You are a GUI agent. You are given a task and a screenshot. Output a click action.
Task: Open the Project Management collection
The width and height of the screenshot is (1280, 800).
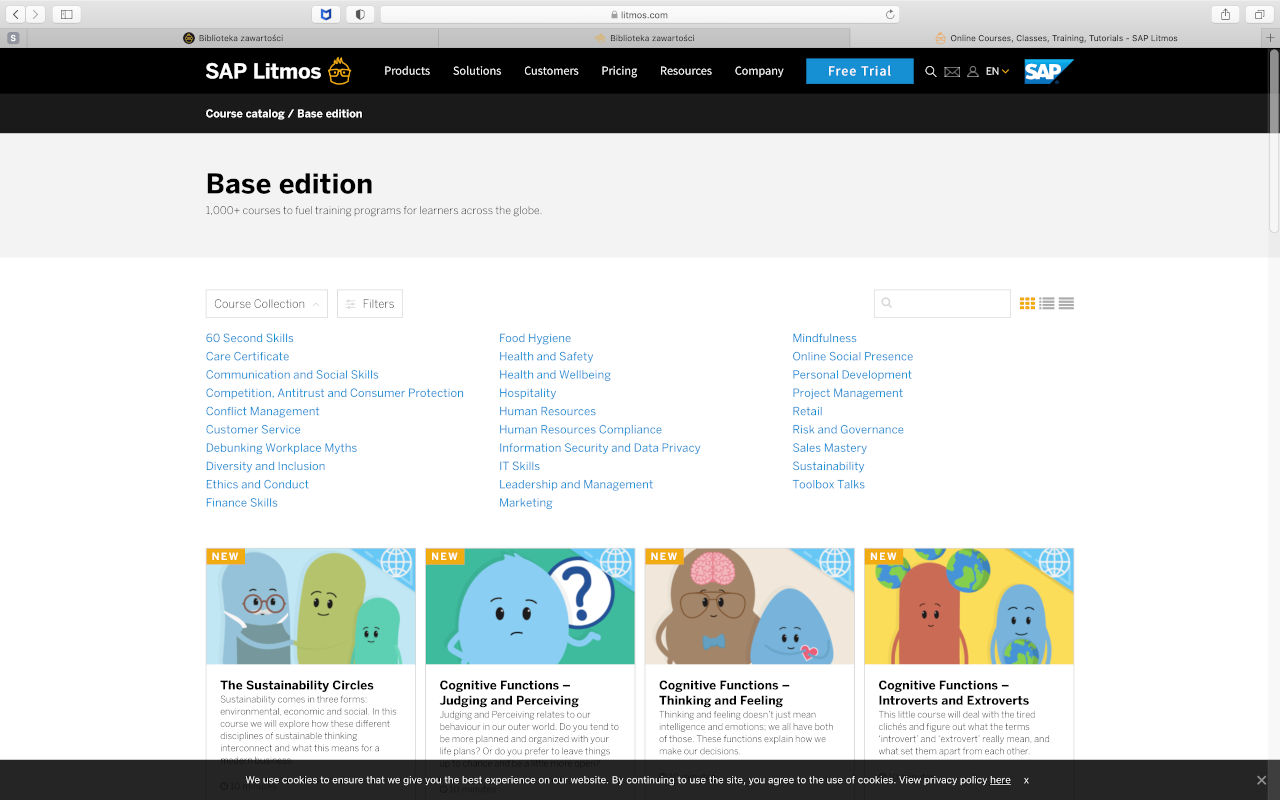(847, 393)
